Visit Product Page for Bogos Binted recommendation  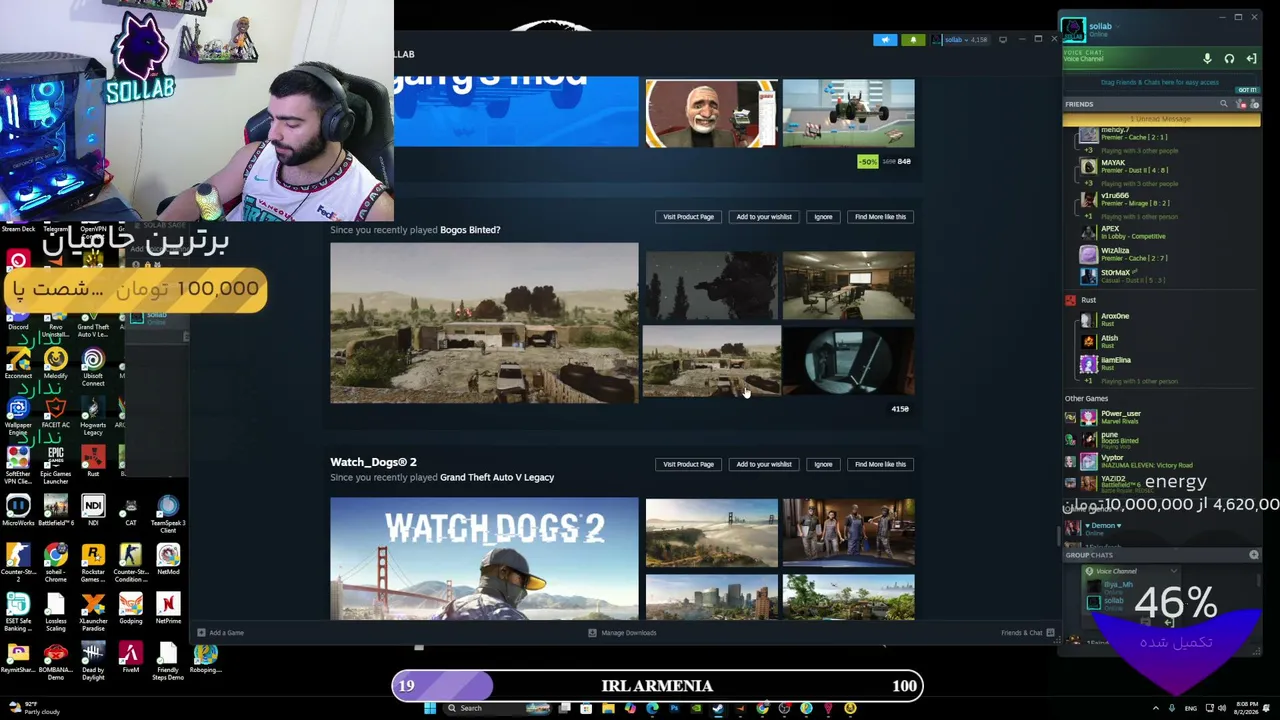(x=688, y=217)
